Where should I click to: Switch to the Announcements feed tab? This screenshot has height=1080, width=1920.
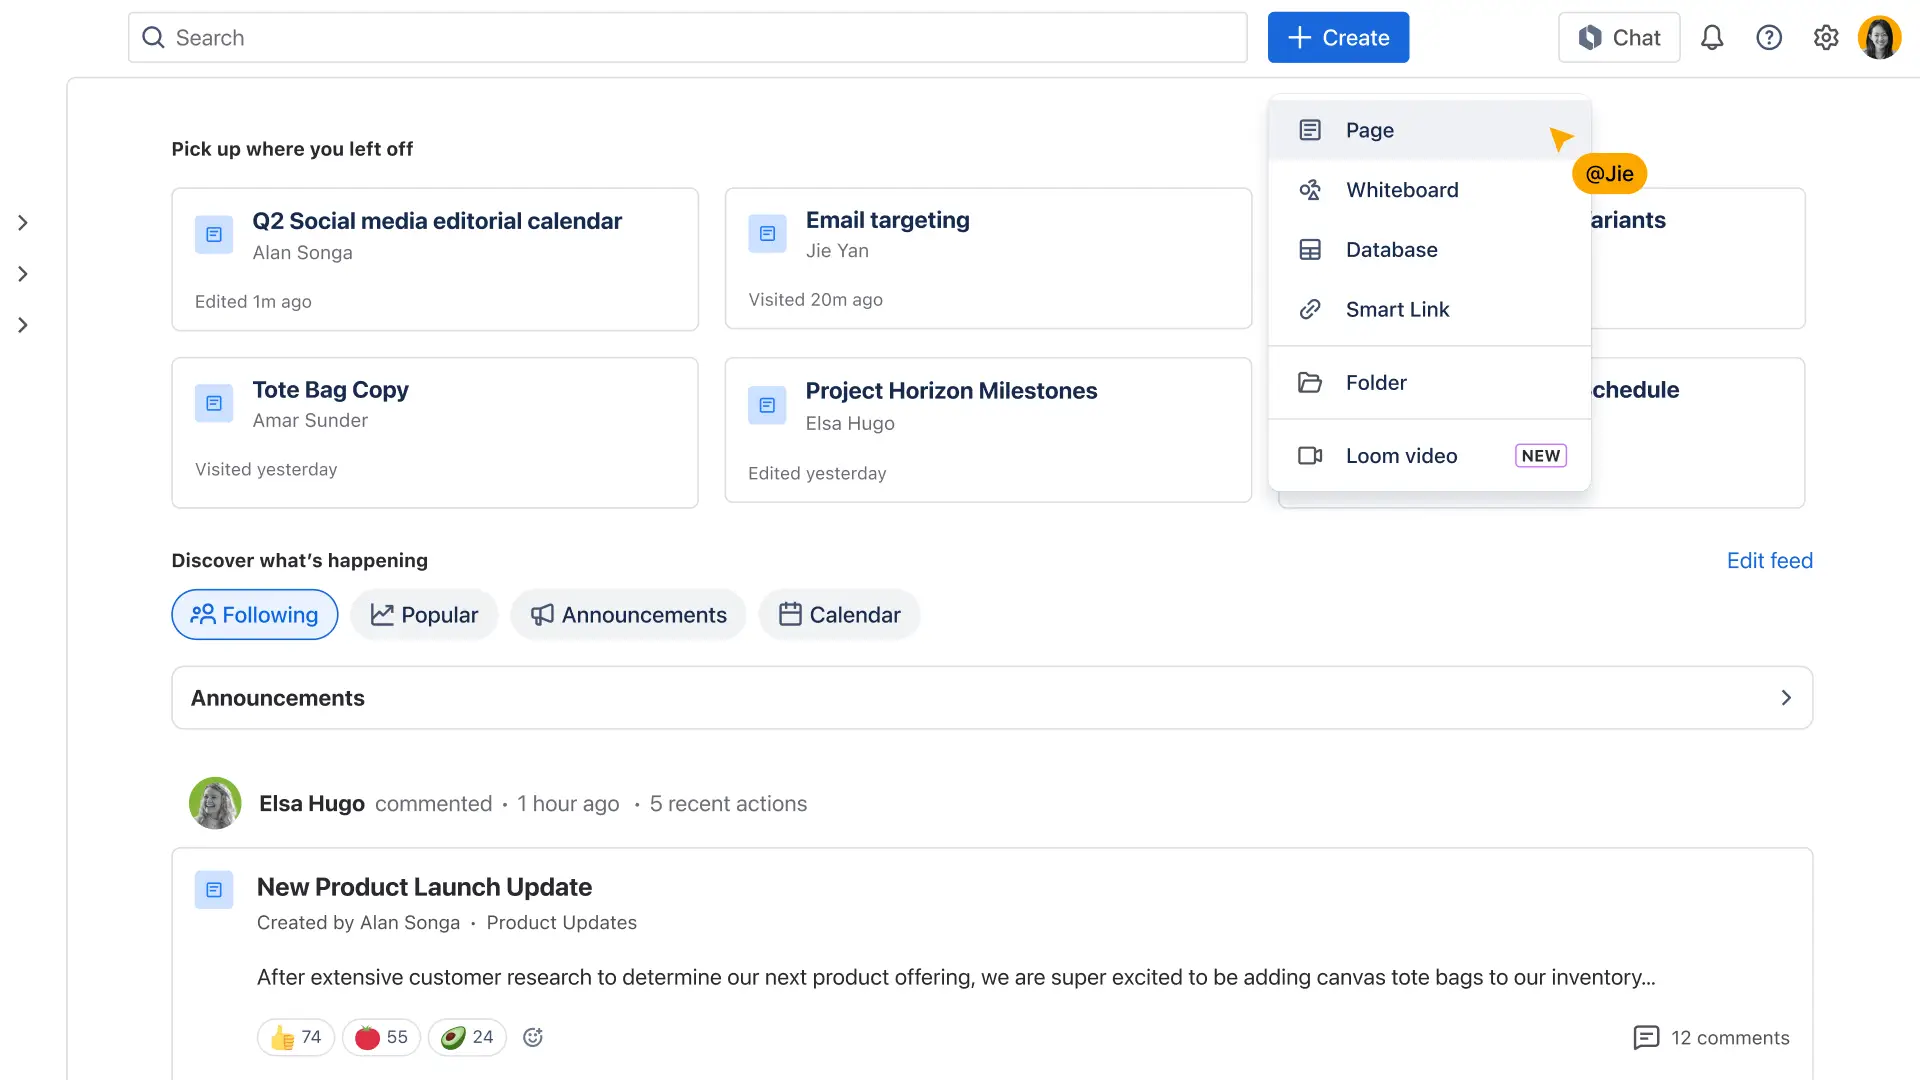pyautogui.click(x=628, y=615)
